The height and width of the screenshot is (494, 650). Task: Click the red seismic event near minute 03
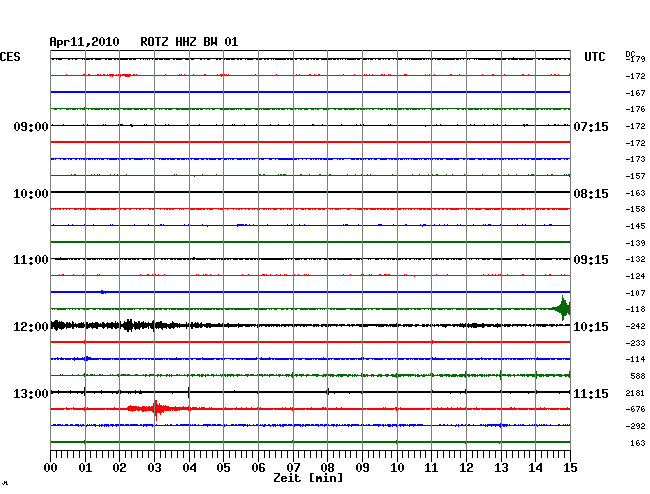coord(156,409)
